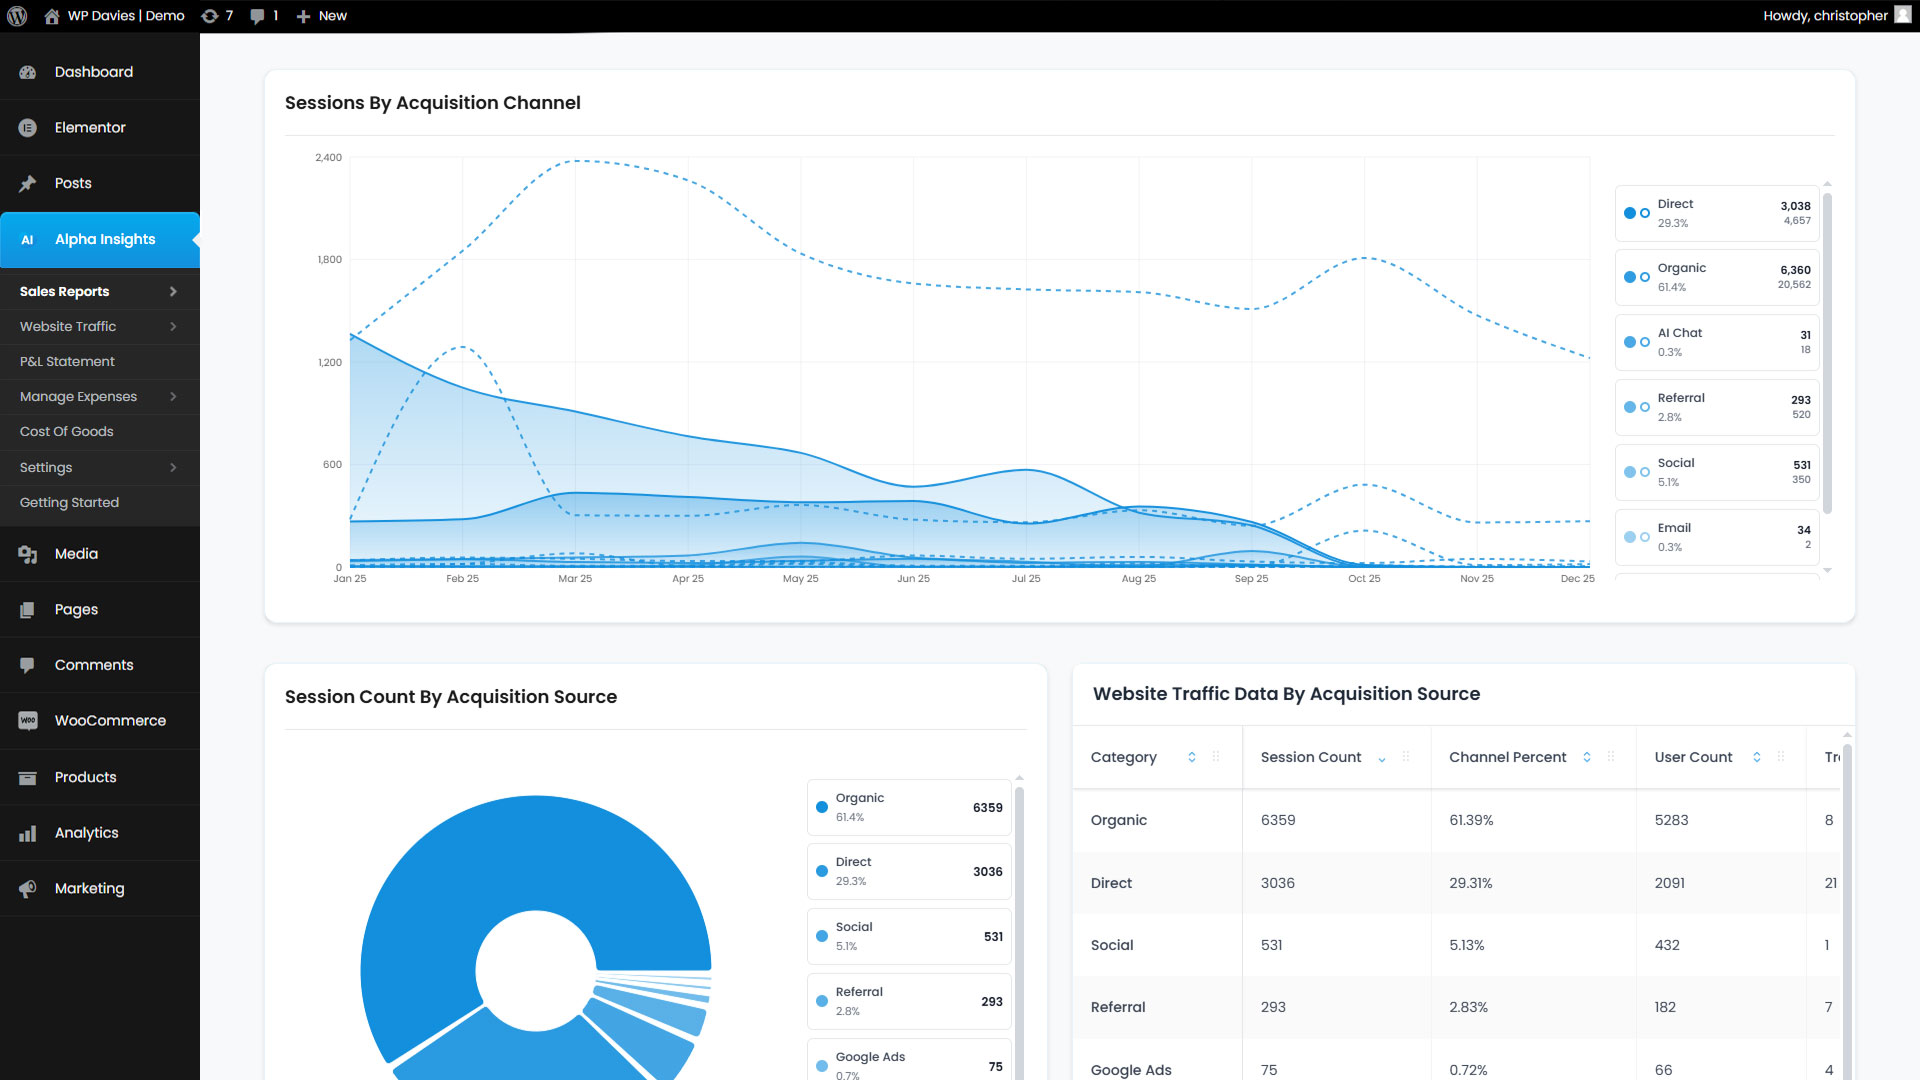This screenshot has width=1920, height=1080.
Task: Click the WooCommerce sidebar icon
Action: coord(28,721)
